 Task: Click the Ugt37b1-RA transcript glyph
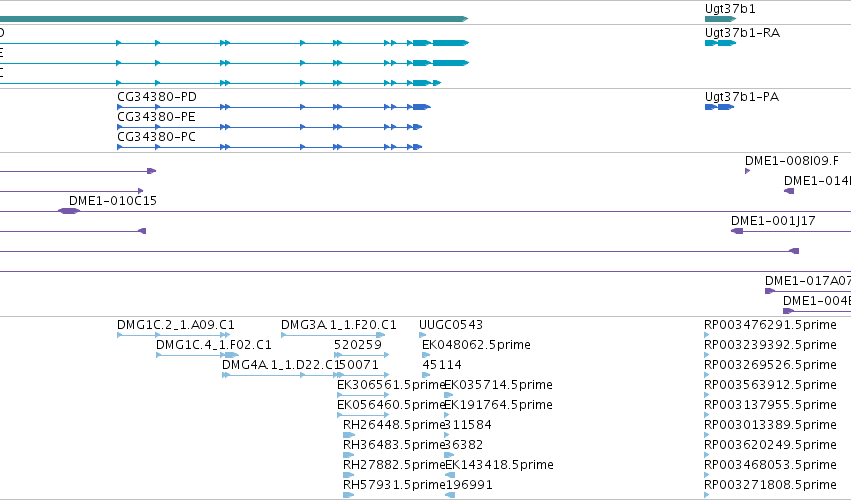720,43
